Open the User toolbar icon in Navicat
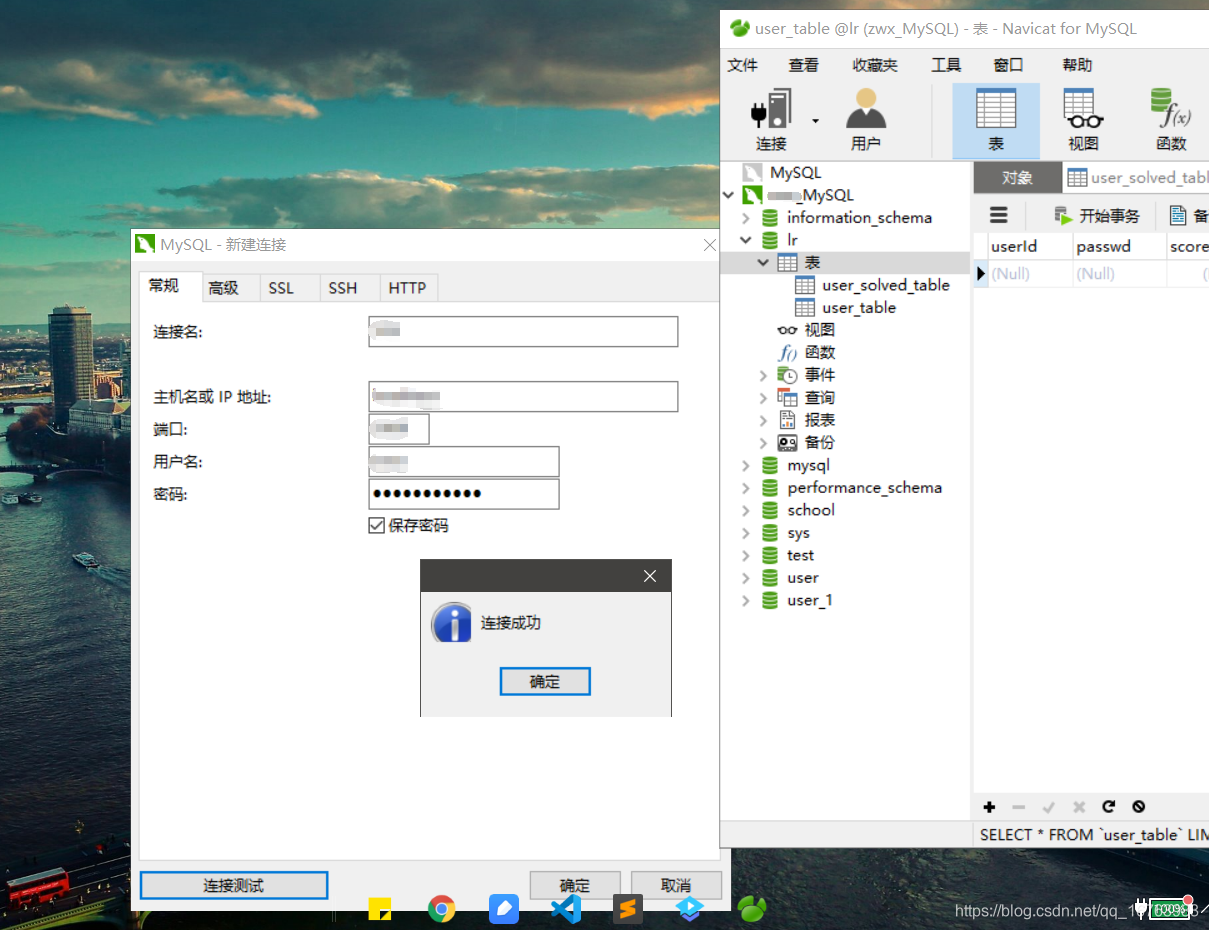This screenshot has width=1209, height=930. (x=866, y=109)
